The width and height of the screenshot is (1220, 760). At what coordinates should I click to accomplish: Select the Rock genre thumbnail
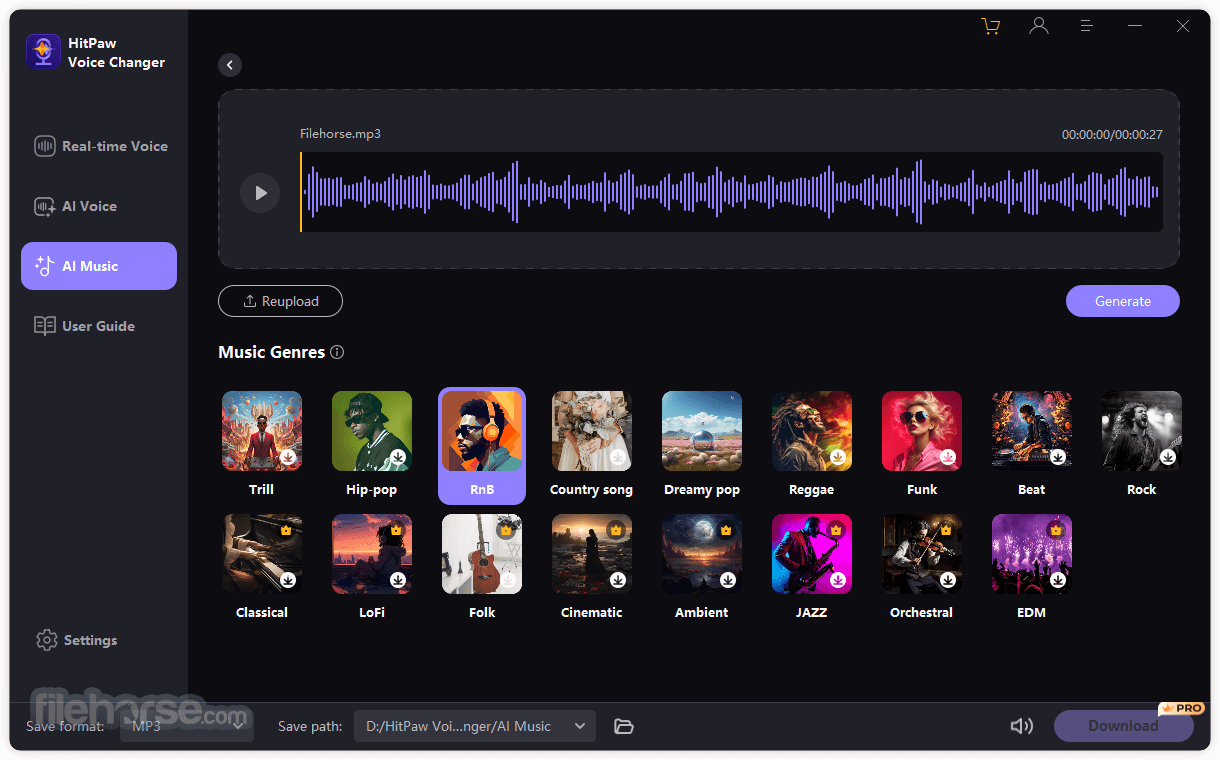1142,431
